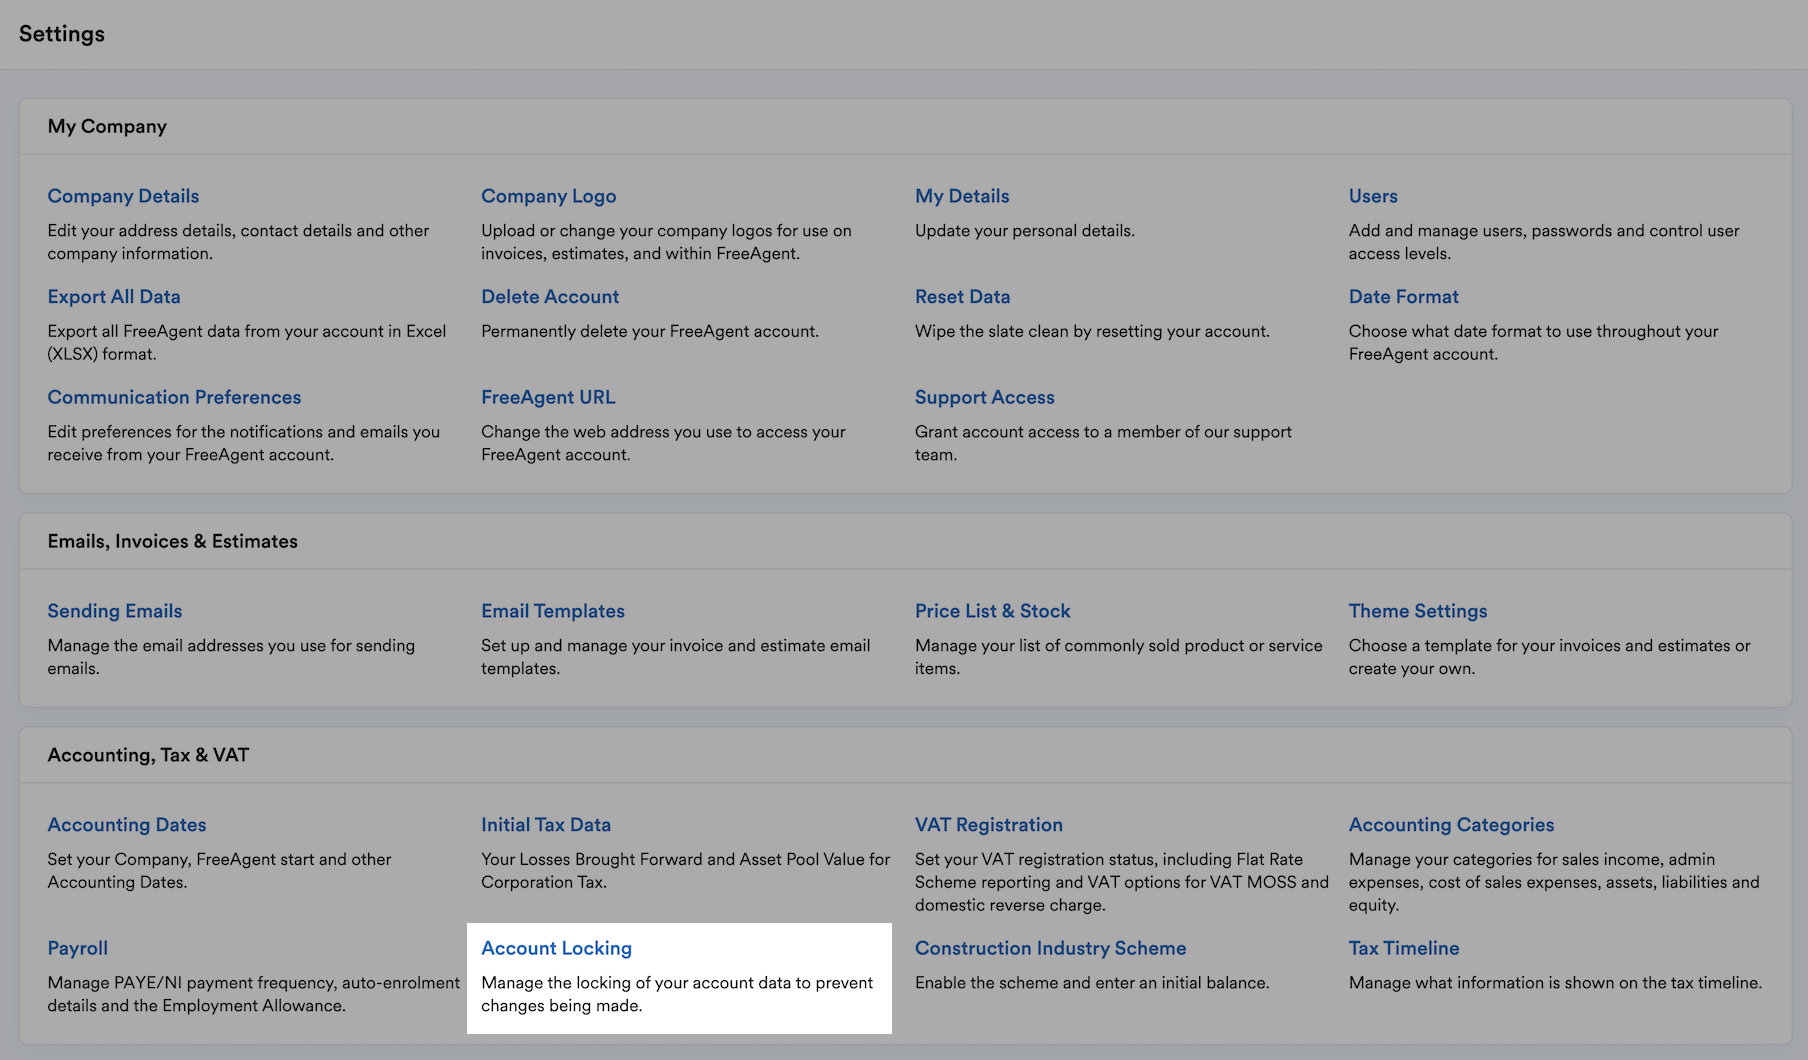1808x1060 pixels.
Task: Open Payroll settings link
Action: 77,948
